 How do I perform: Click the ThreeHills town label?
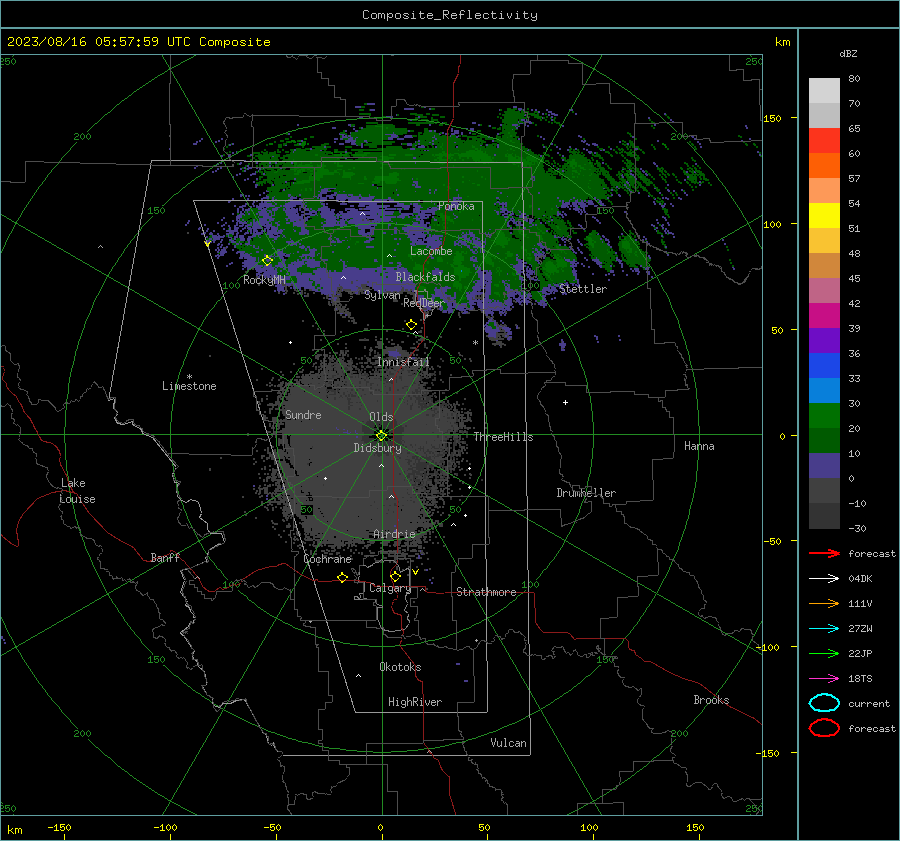tap(503, 437)
